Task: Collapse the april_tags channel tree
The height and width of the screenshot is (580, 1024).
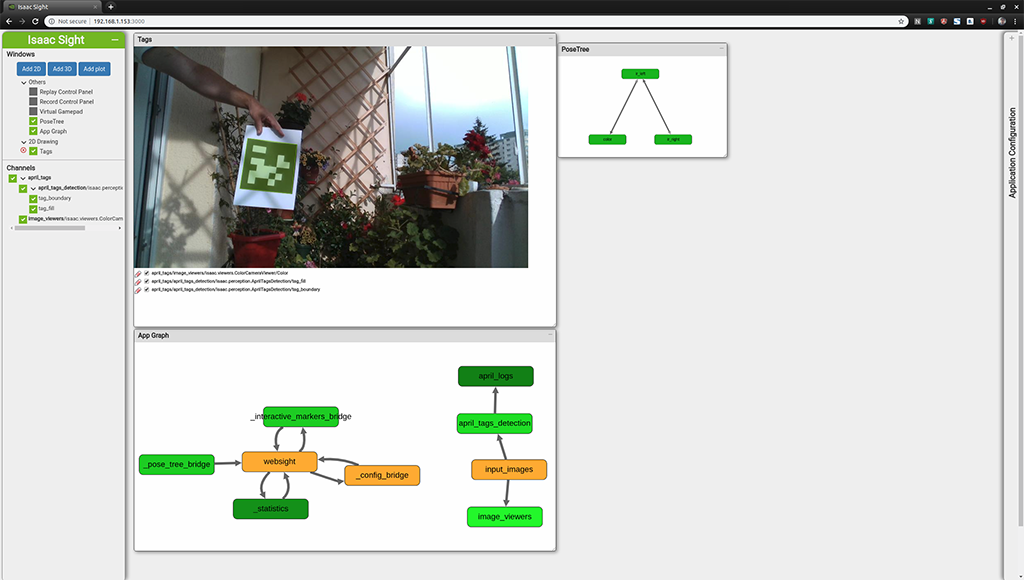Action: tap(21, 178)
